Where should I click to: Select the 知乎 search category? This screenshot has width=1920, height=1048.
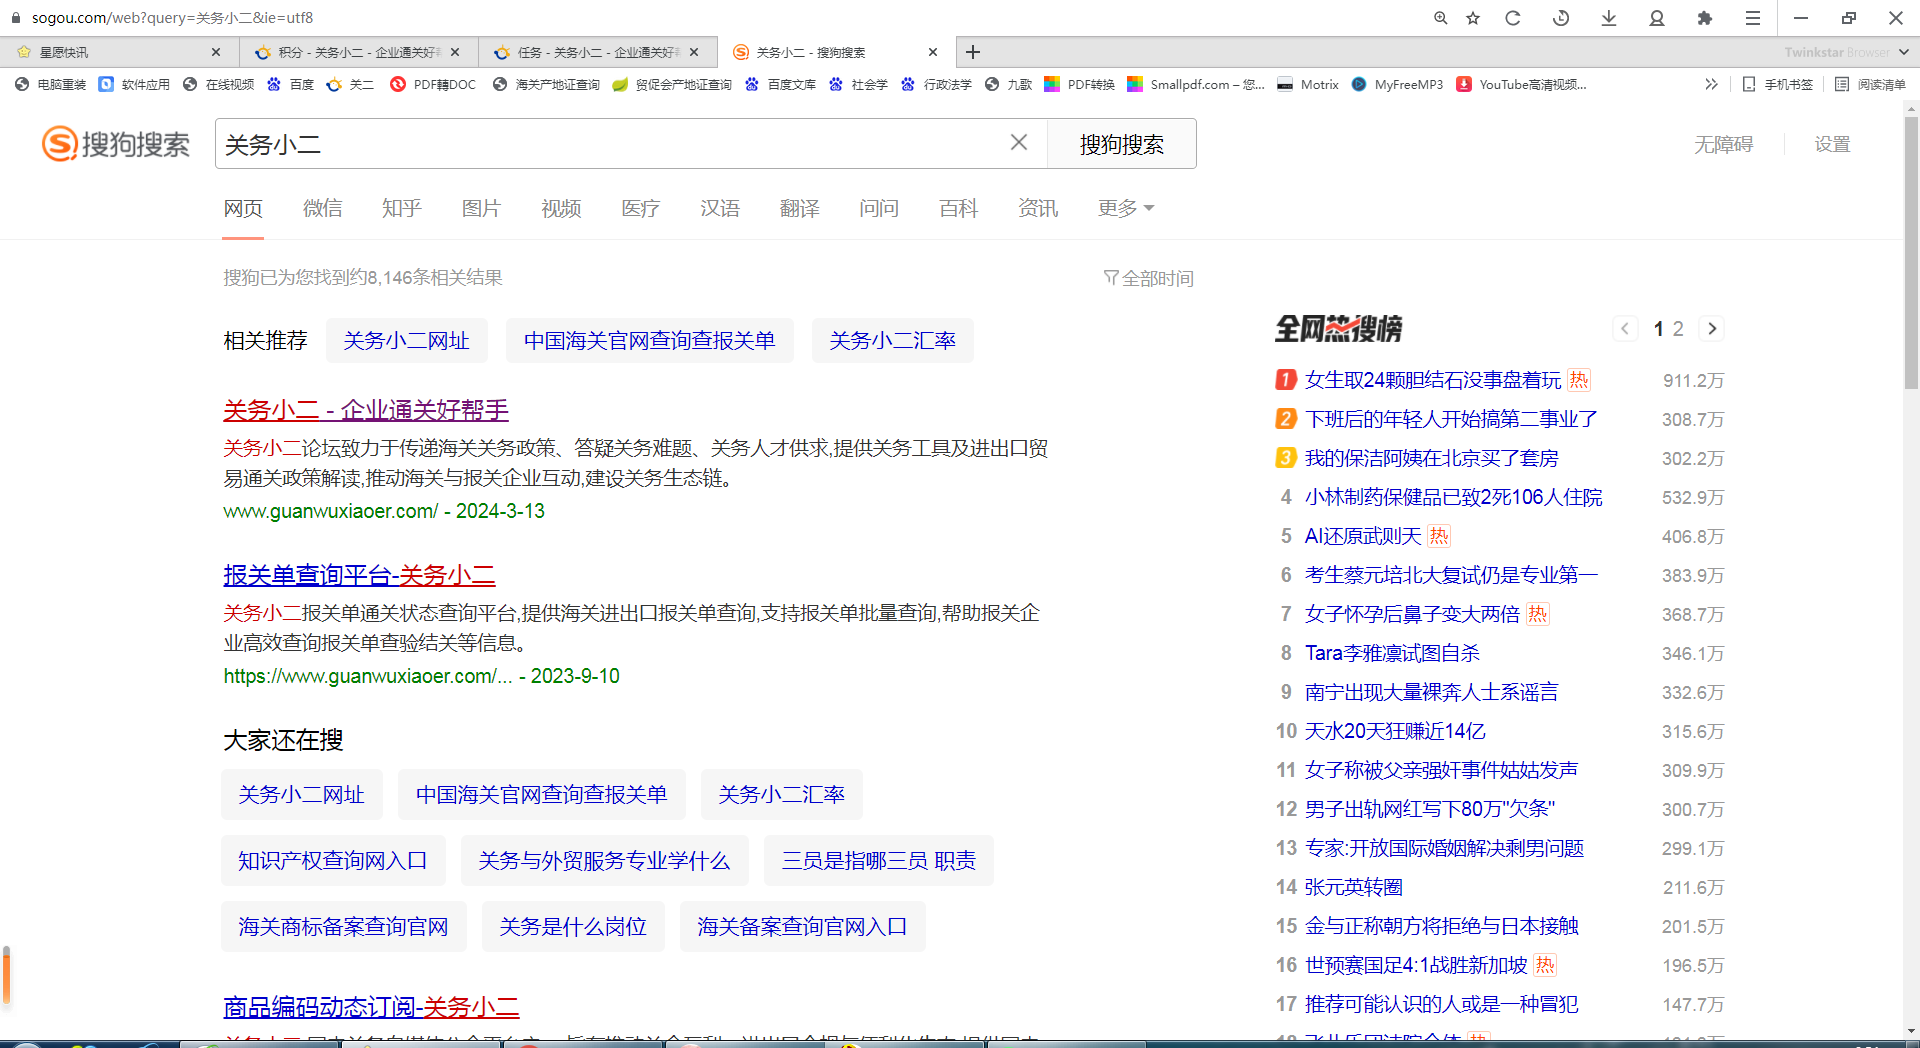click(401, 208)
